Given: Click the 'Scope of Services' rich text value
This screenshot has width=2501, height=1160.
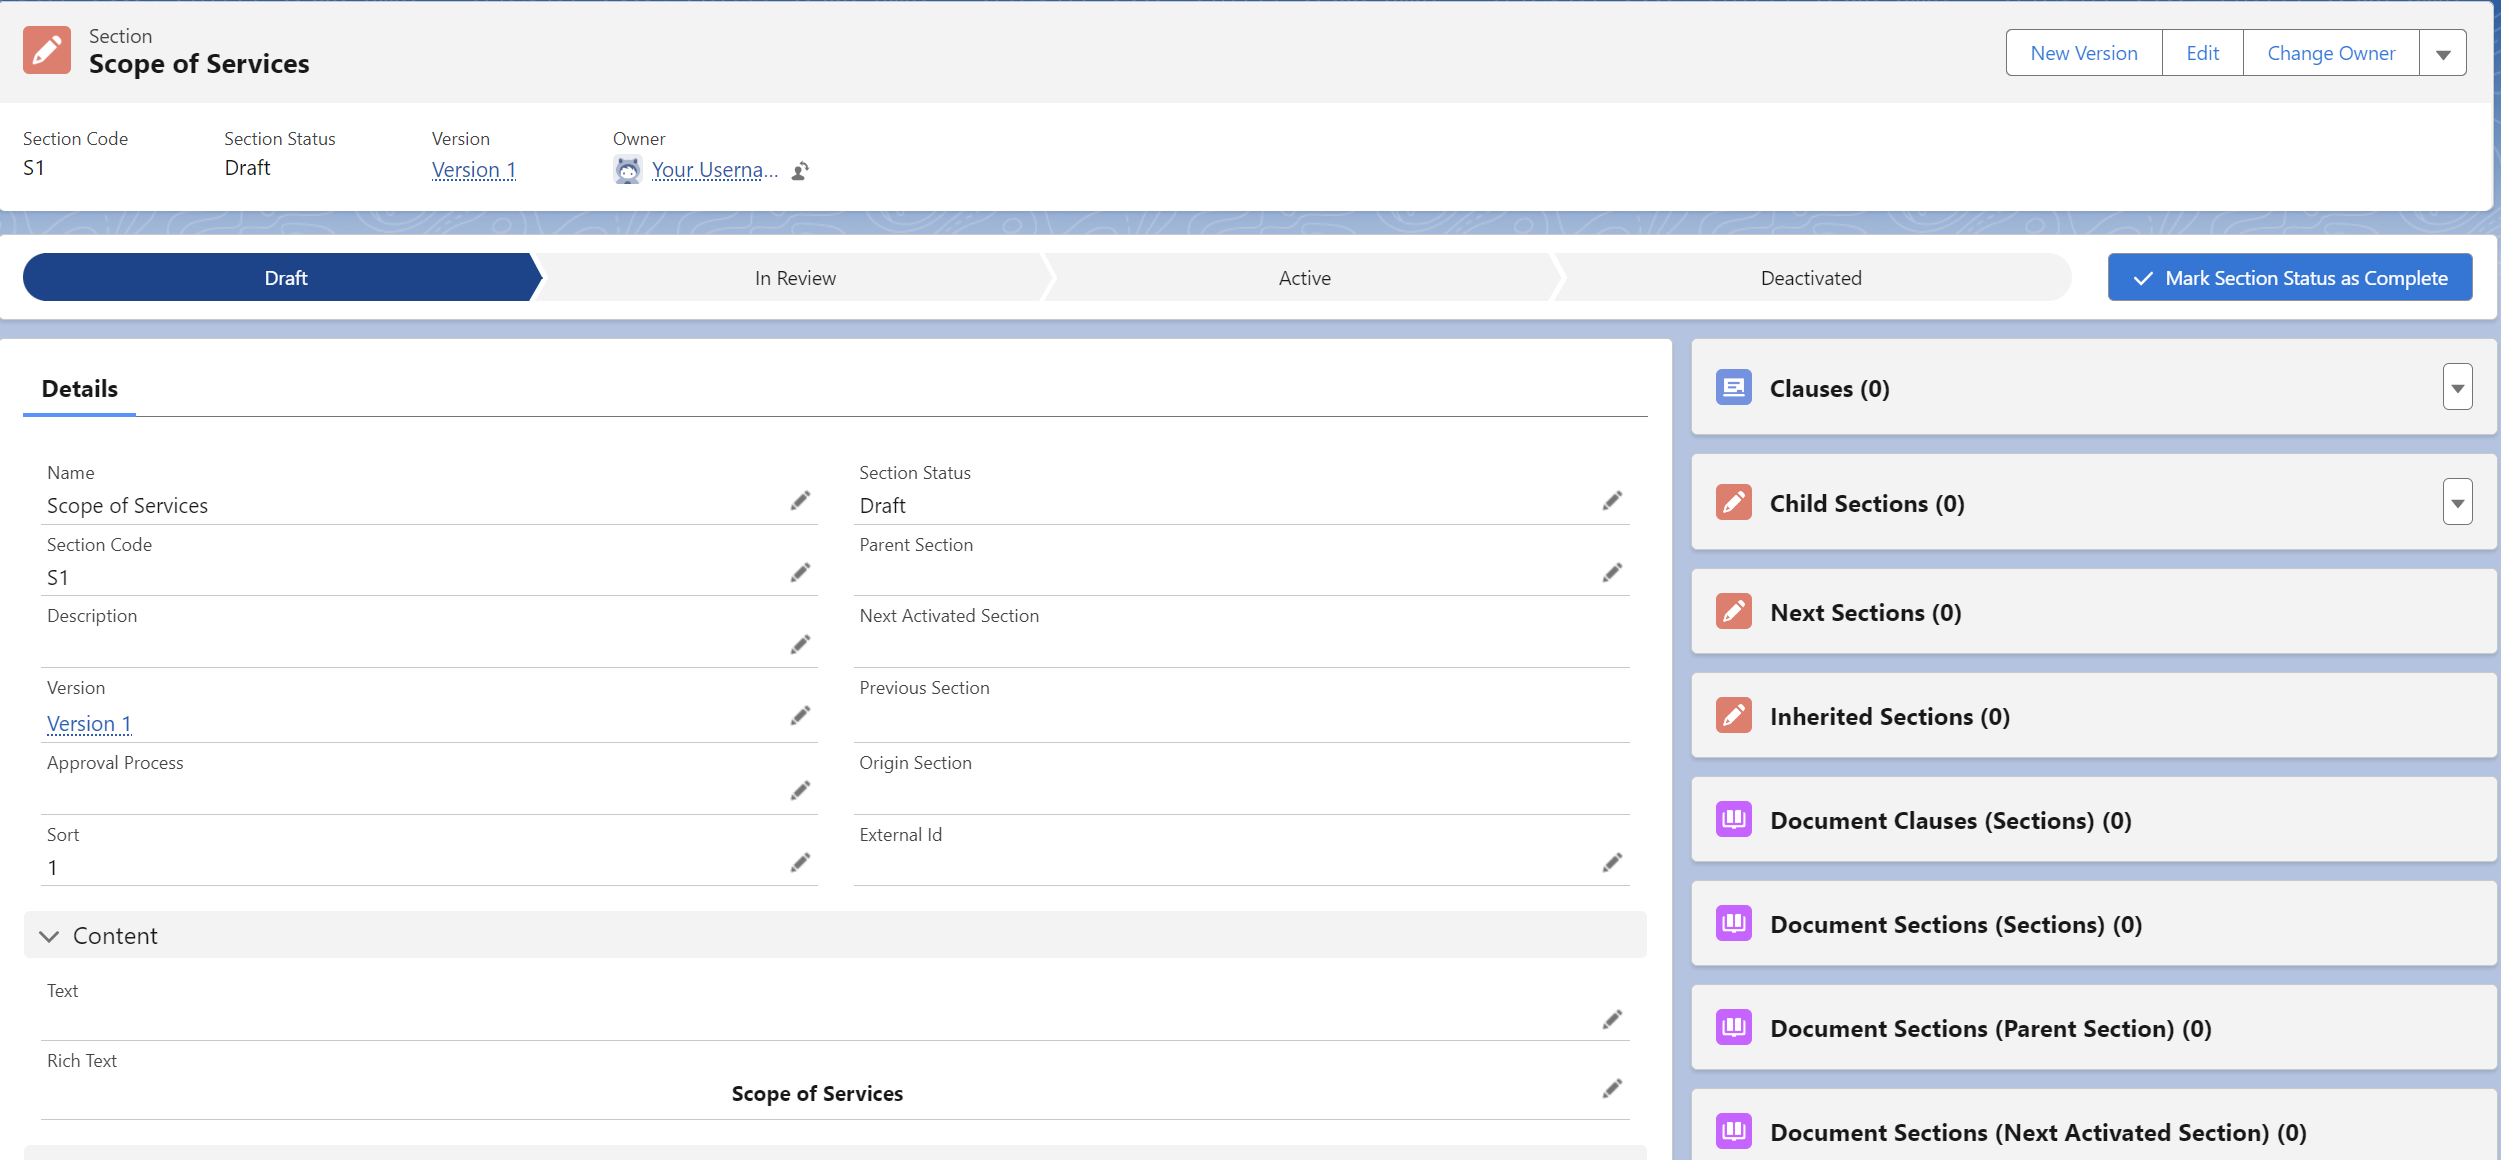Looking at the screenshot, I should coord(817,1093).
